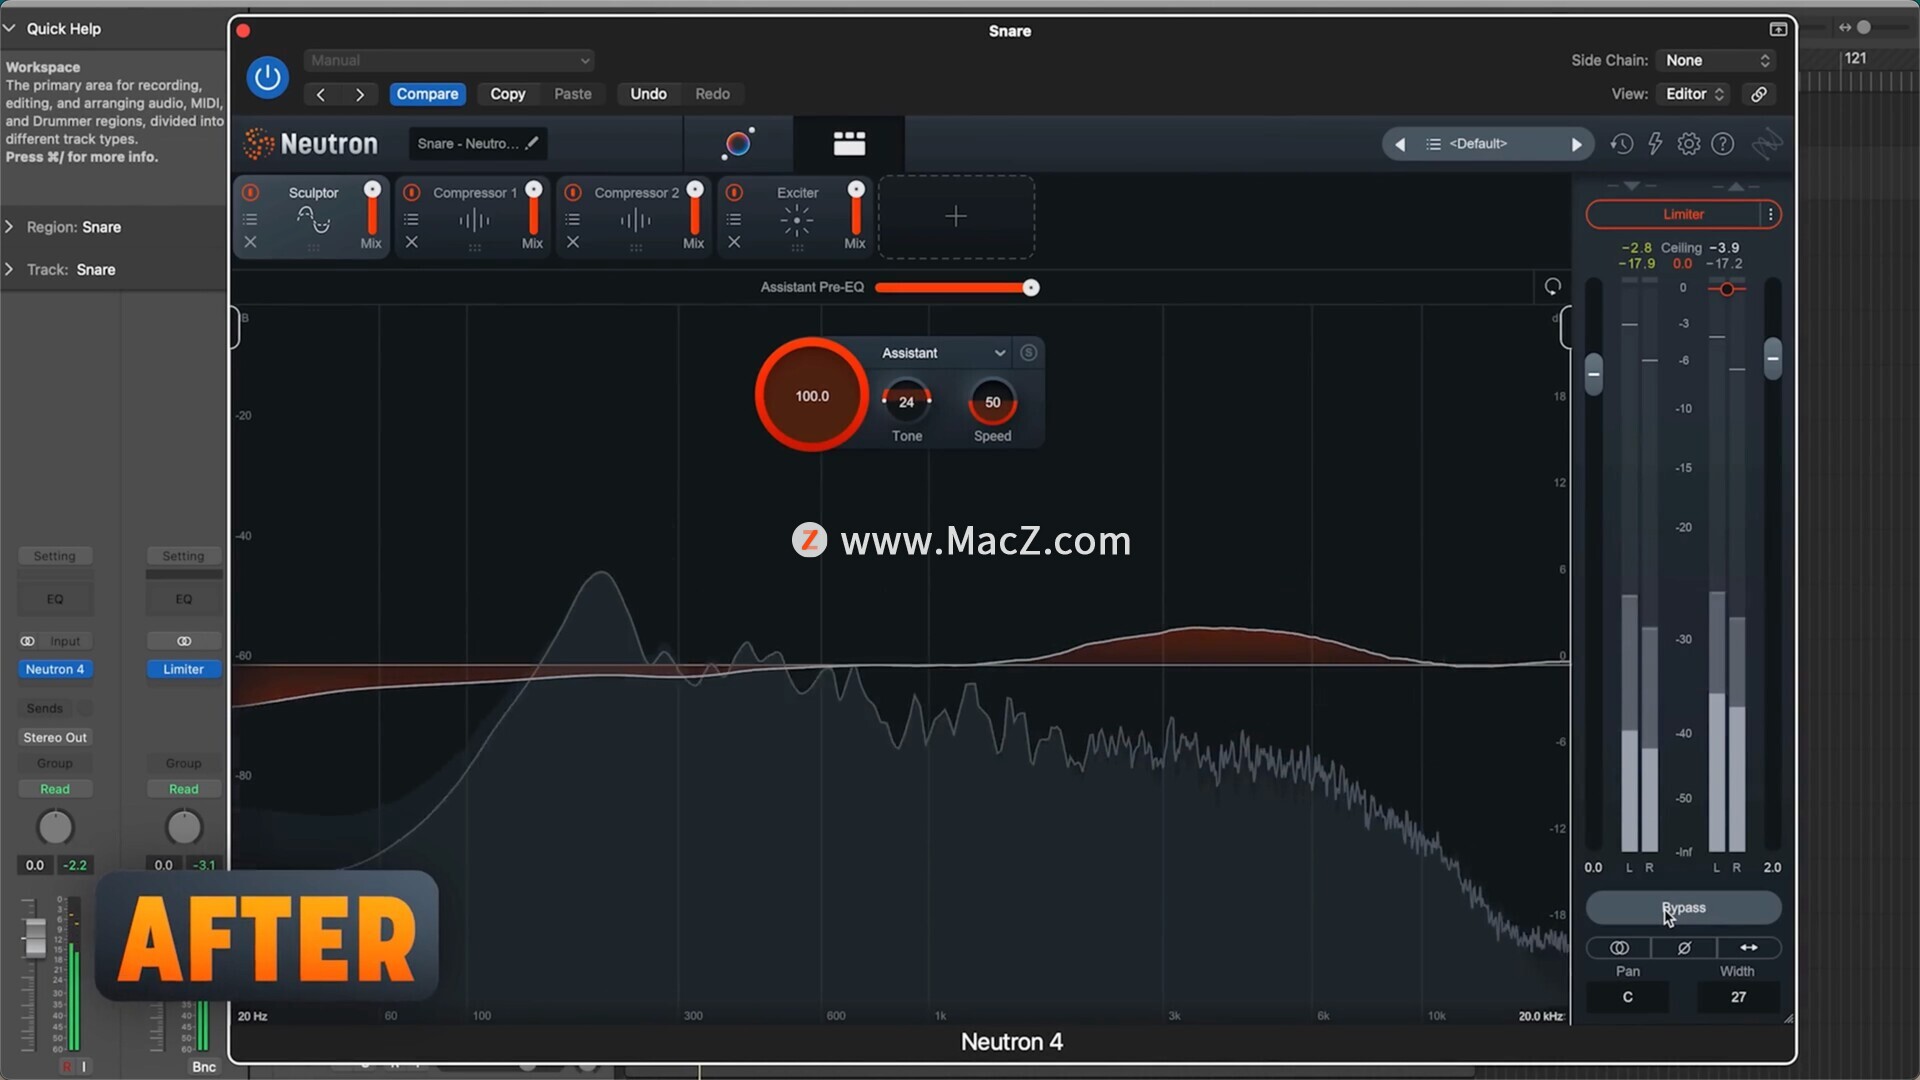Click the window expand icon top right
This screenshot has height=1080, width=1920.
click(x=1778, y=30)
